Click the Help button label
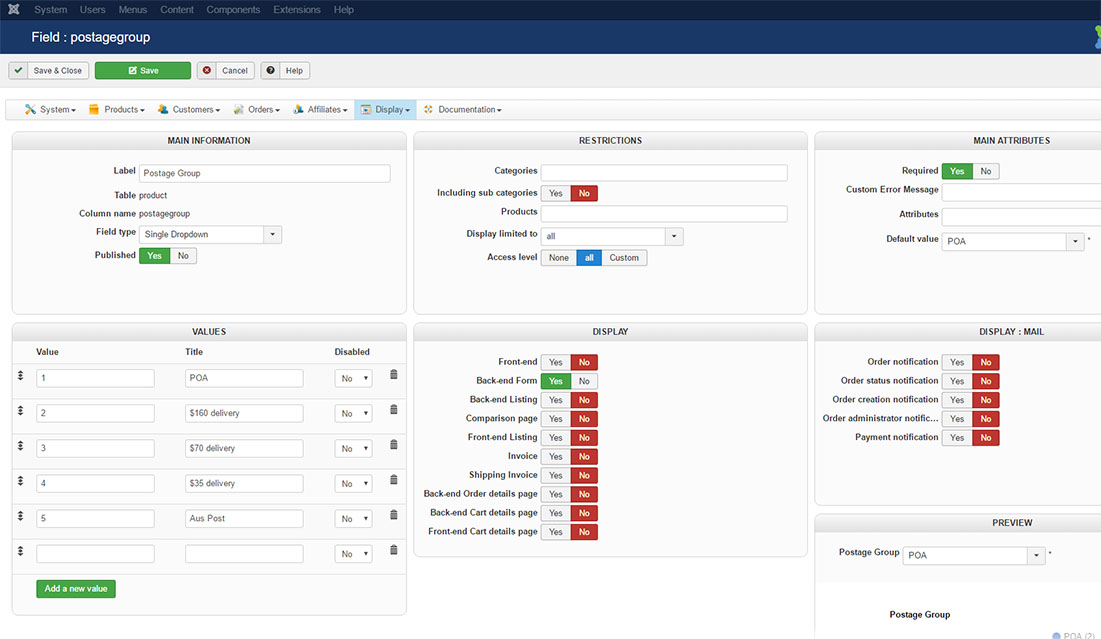Image resolution: width=1101 pixels, height=639 pixels. (x=294, y=71)
